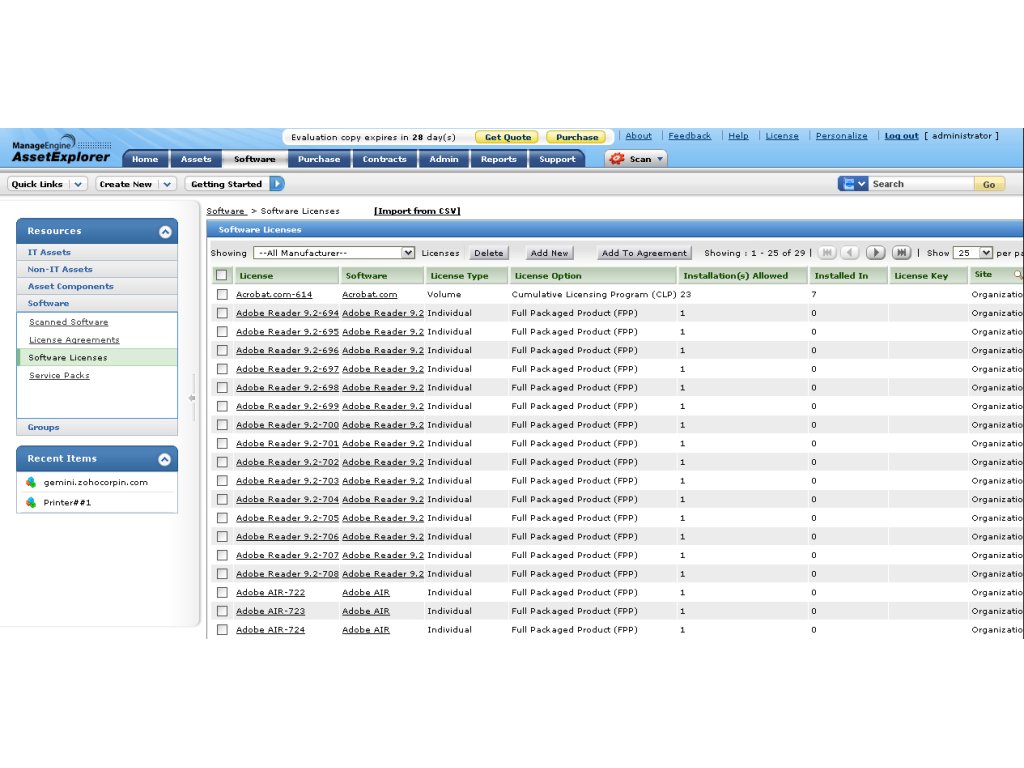Collapse the Recent Items panel
1024x768 pixels.
pyautogui.click(x=165, y=459)
